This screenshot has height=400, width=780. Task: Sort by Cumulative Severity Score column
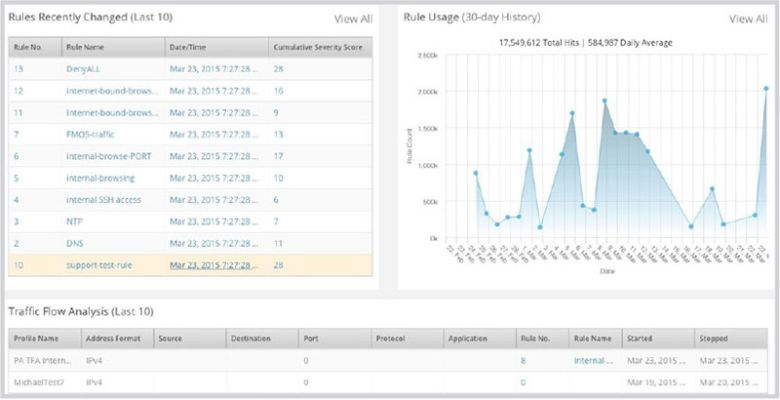[x=318, y=47]
